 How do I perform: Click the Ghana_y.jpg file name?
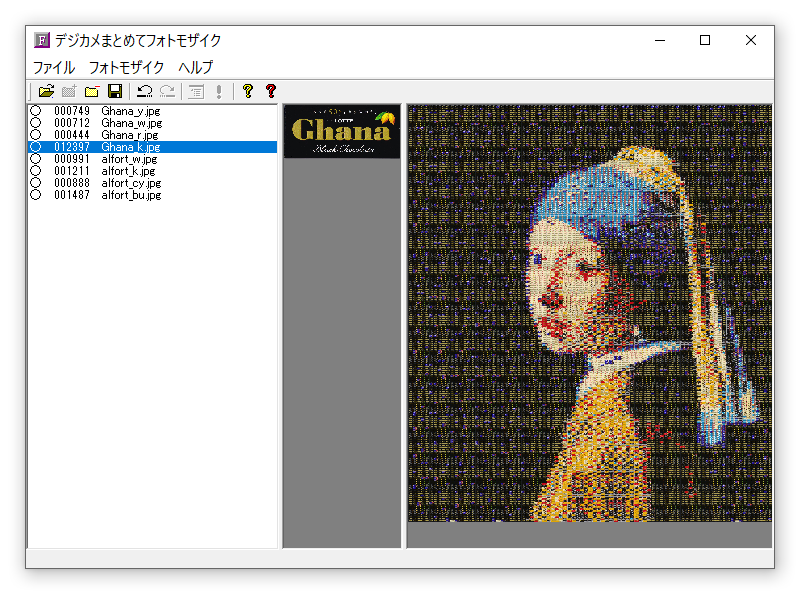click(x=131, y=111)
